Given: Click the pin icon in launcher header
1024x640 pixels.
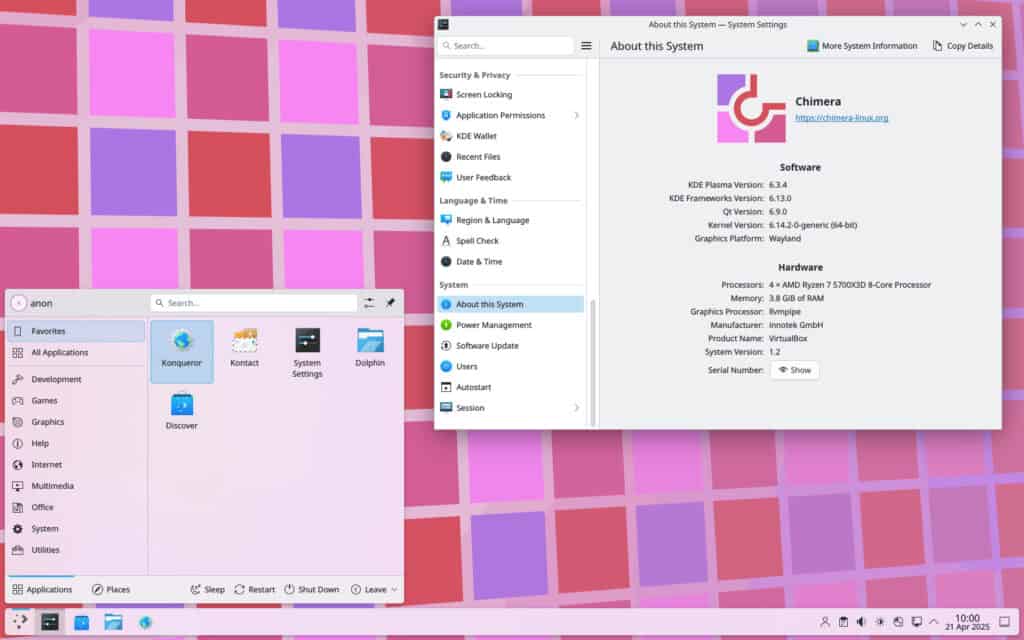Looking at the screenshot, I should (x=391, y=303).
